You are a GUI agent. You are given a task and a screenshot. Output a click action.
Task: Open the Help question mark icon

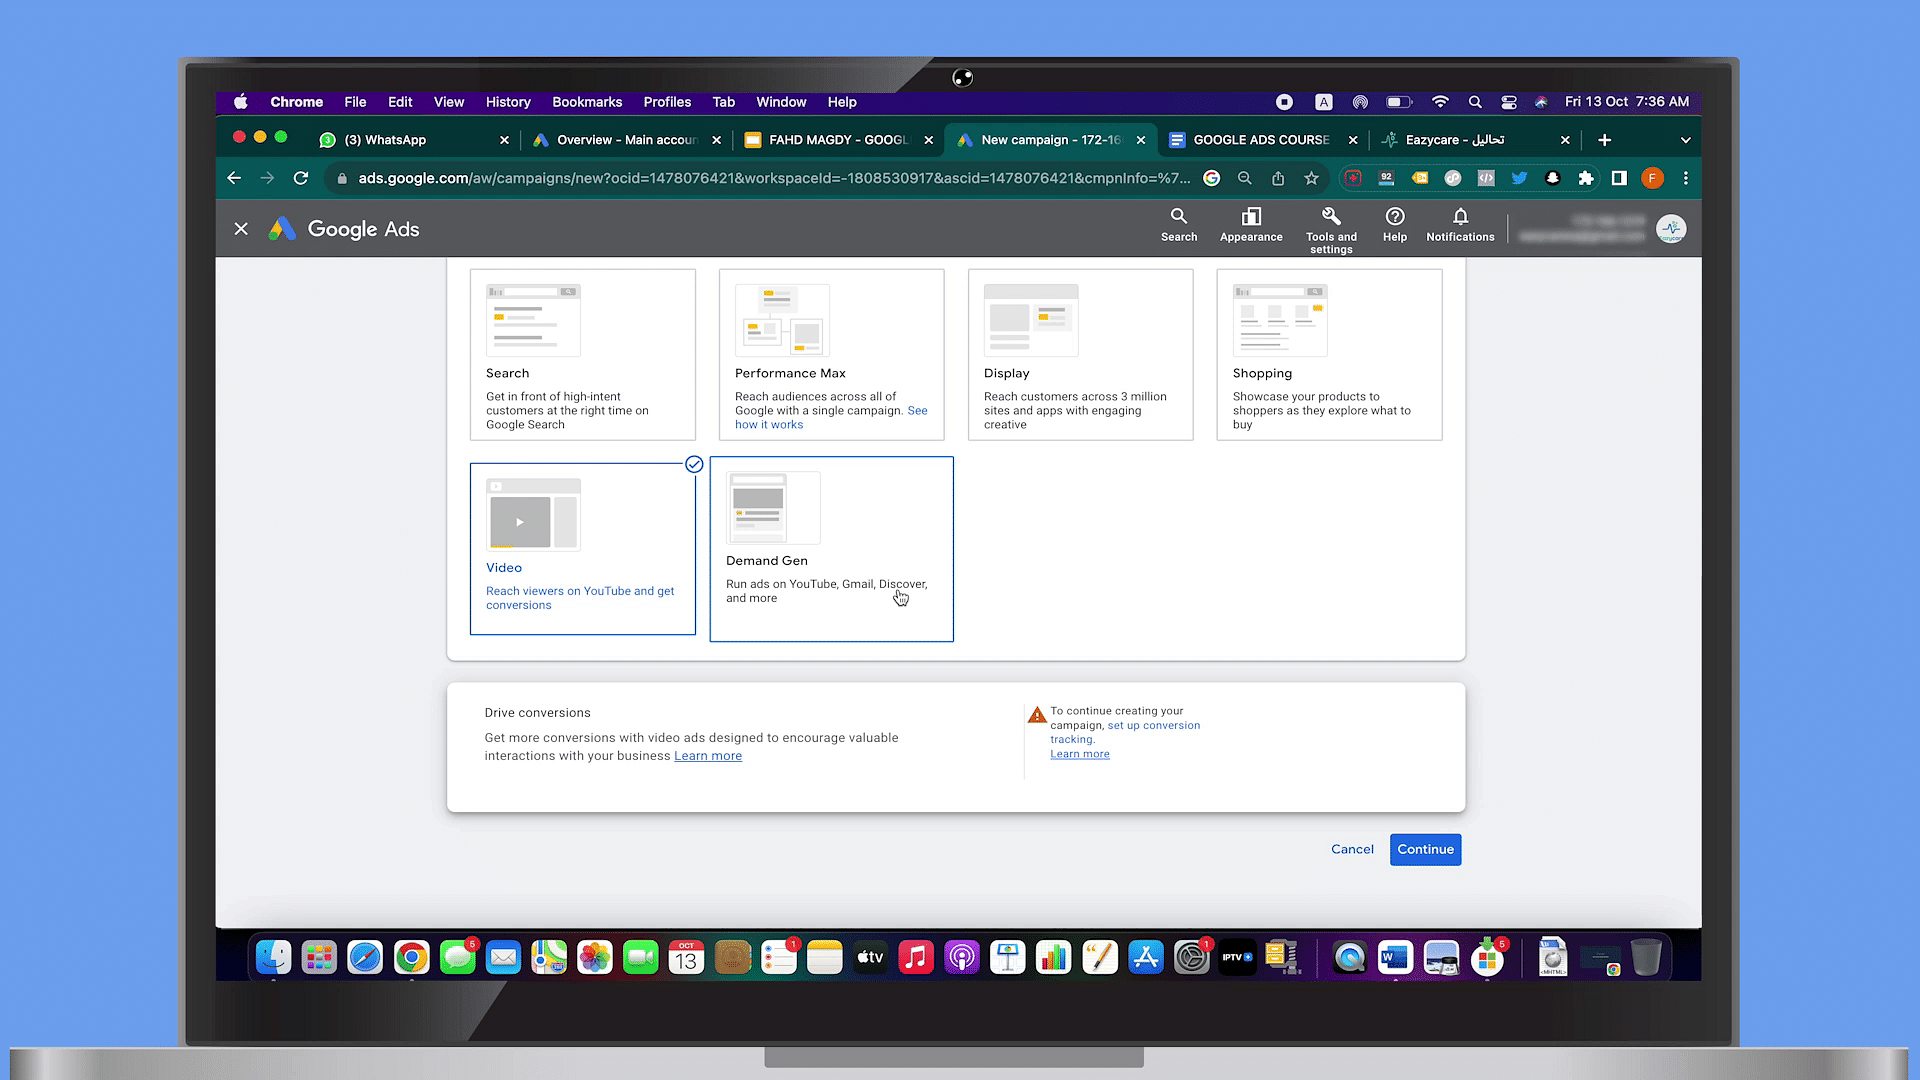click(1395, 216)
